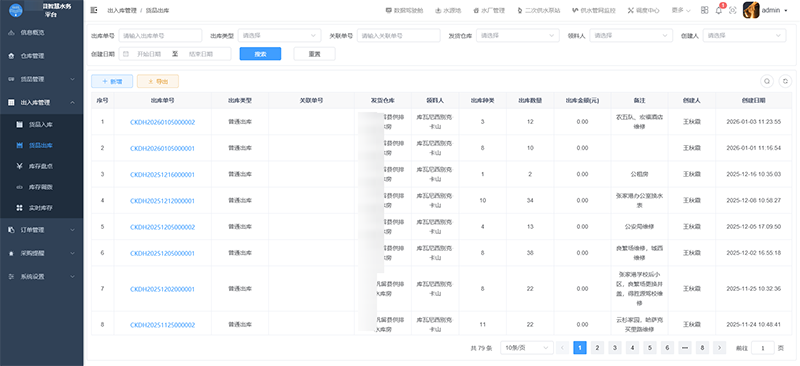The image size is (800, 366).
Task: Click the 创建日期 column header
Action: [x=754, y=101]
